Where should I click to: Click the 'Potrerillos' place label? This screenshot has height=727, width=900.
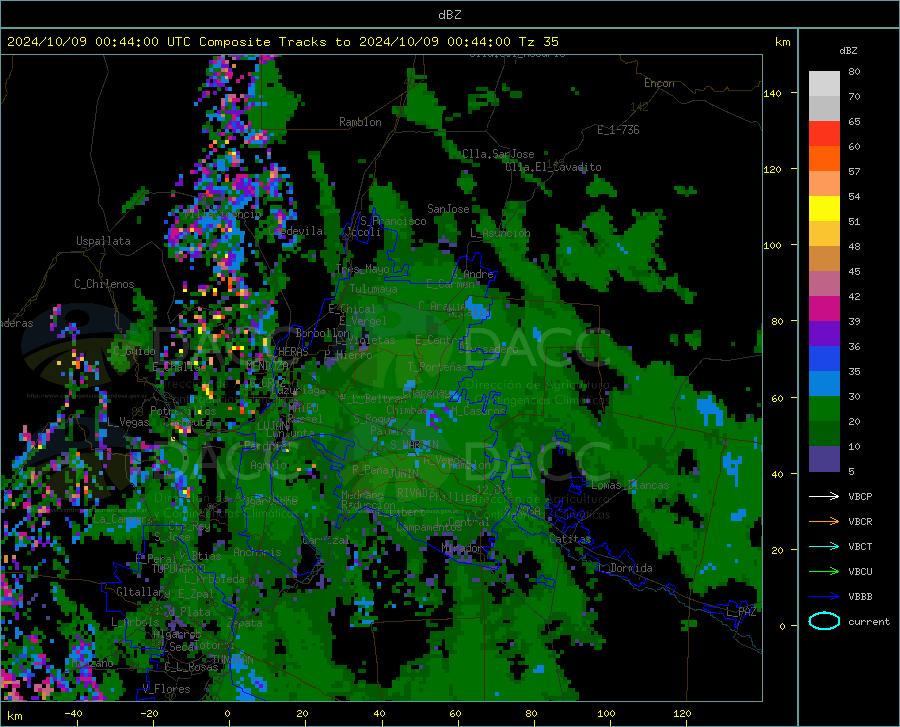click(x=183, y=411)
